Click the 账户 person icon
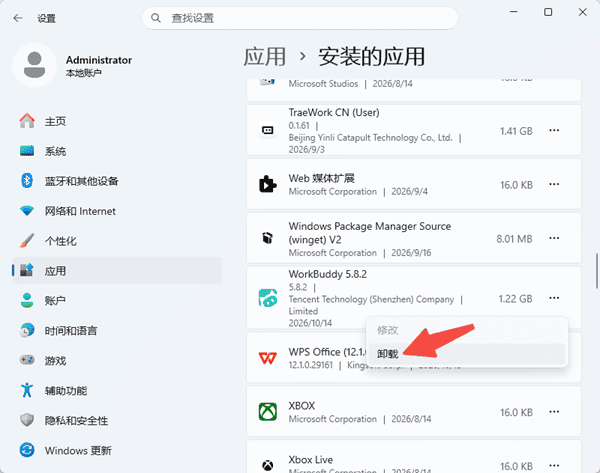The height and width of the screenshot is (473, 600). point(27,300)
